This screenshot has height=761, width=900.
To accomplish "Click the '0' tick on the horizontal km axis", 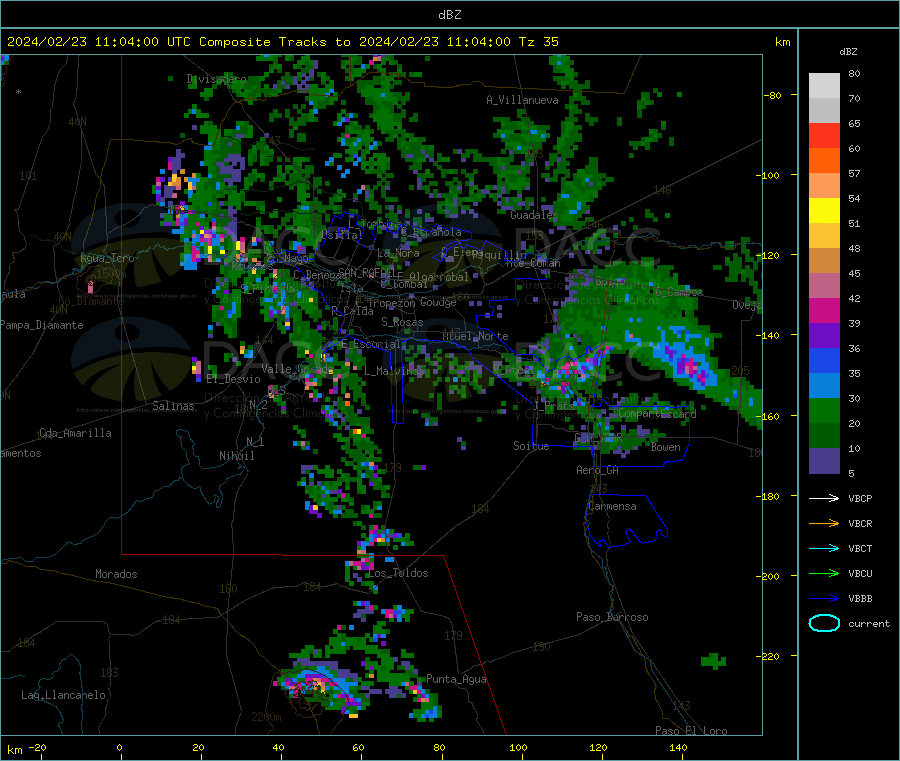I will (x=119, y=747).
